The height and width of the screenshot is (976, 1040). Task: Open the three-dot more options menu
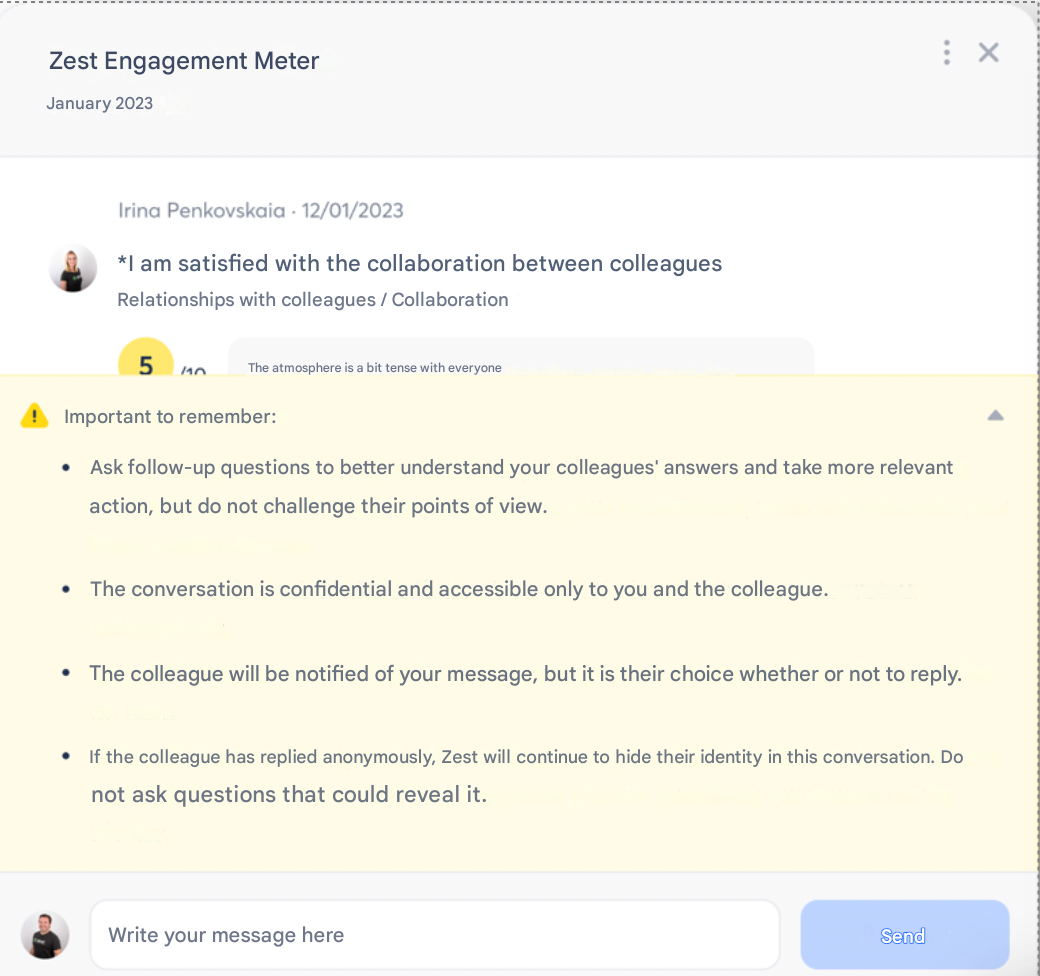[x=946, y=53]
